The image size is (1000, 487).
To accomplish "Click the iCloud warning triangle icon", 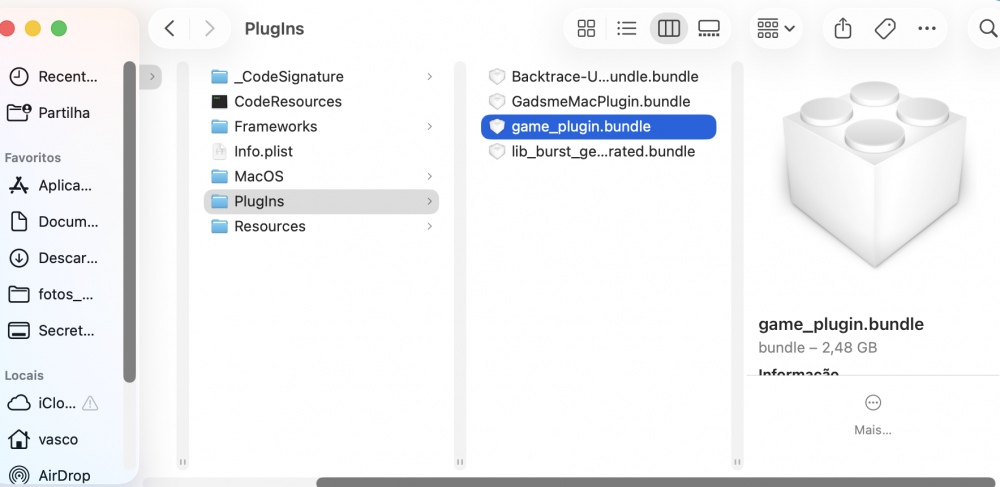I will (x=91, y=403).
